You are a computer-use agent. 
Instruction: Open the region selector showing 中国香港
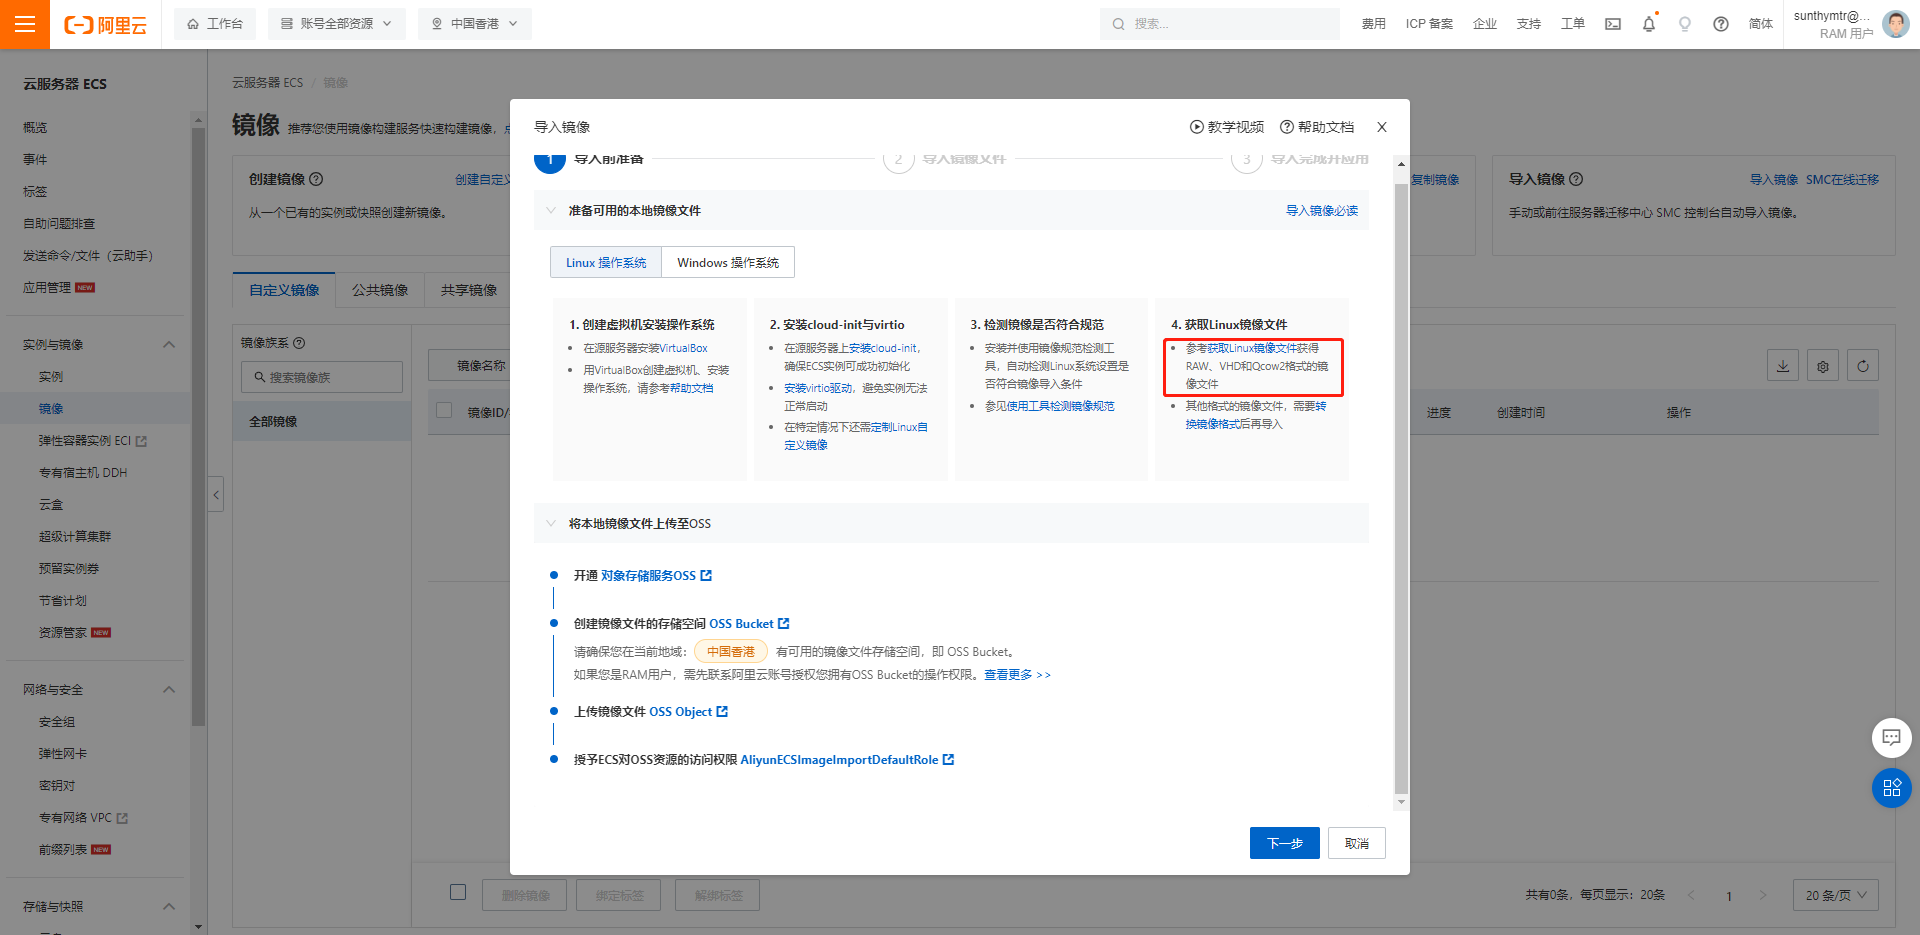pyautogui.click(x=474, y=23)
